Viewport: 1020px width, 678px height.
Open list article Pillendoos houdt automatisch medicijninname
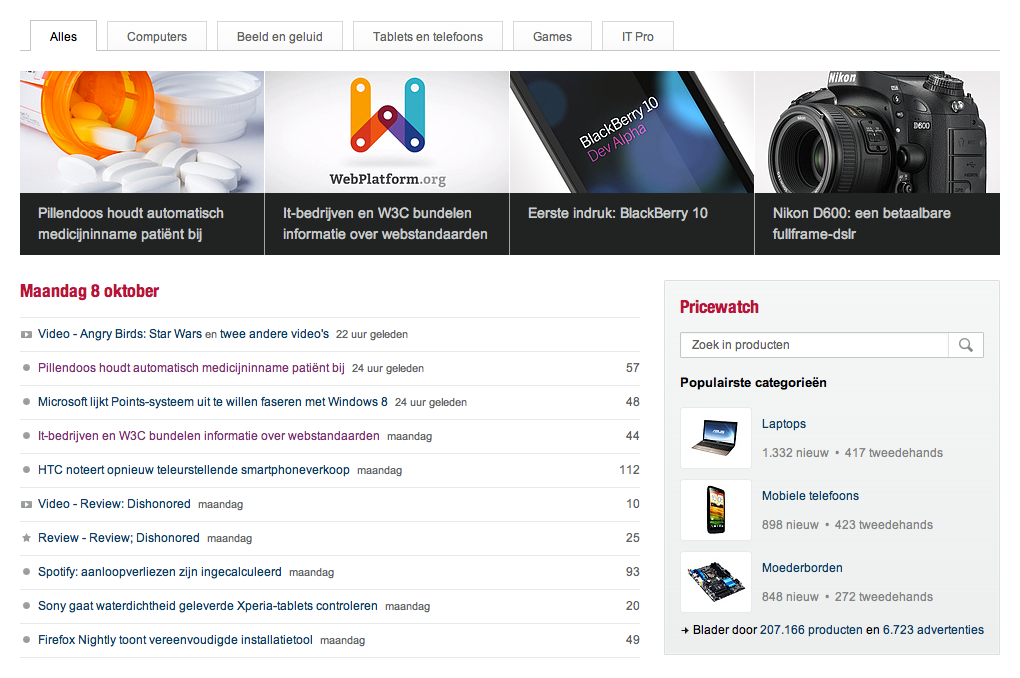[x=191, y=368]
